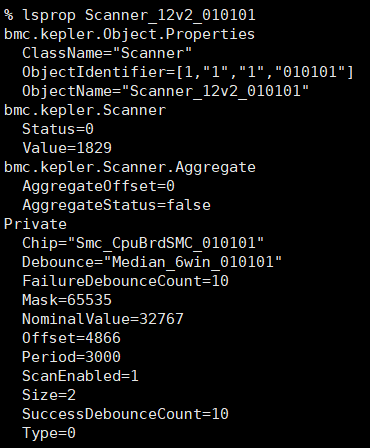The height and width of the screenshot is (448, 370).
Task: Click the bmc.kepler.Scanner.Aggregate header
Action: pos(130,167)
